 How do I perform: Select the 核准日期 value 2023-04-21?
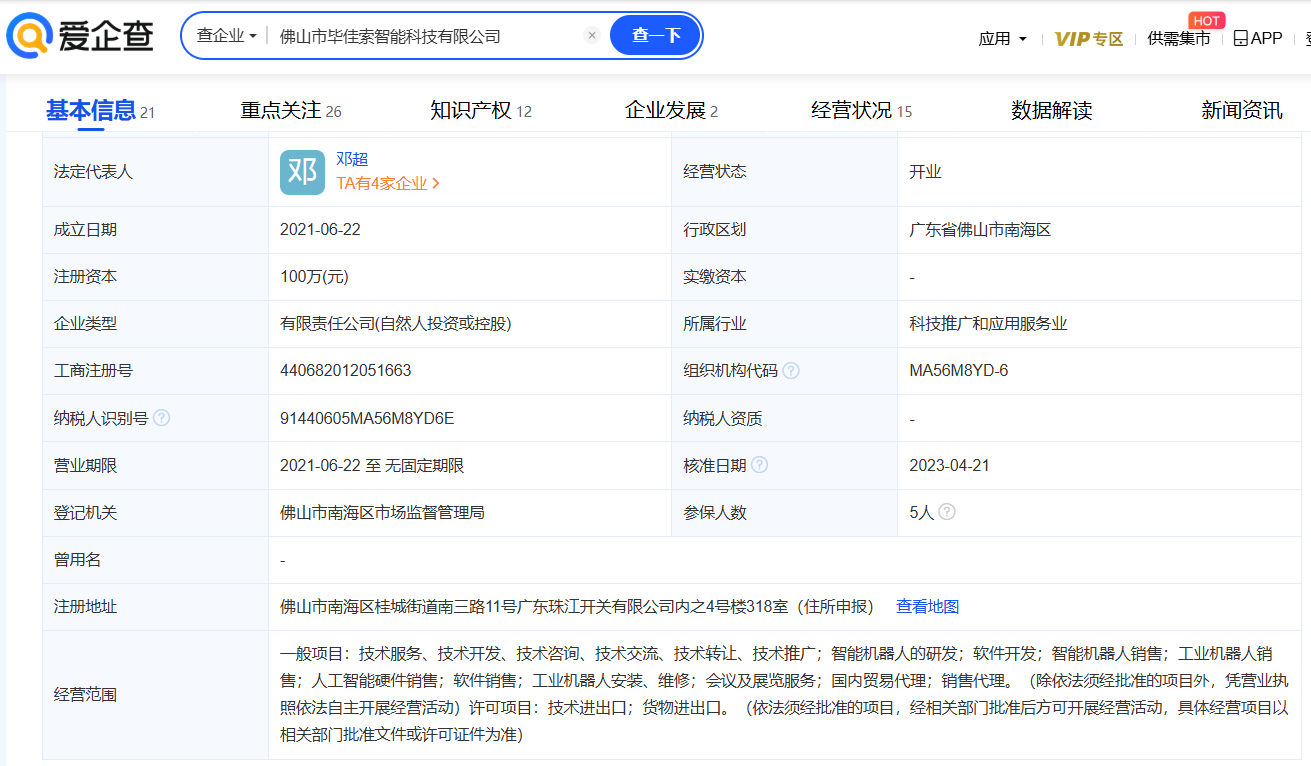pyautogui.click(x=950, y=465)
